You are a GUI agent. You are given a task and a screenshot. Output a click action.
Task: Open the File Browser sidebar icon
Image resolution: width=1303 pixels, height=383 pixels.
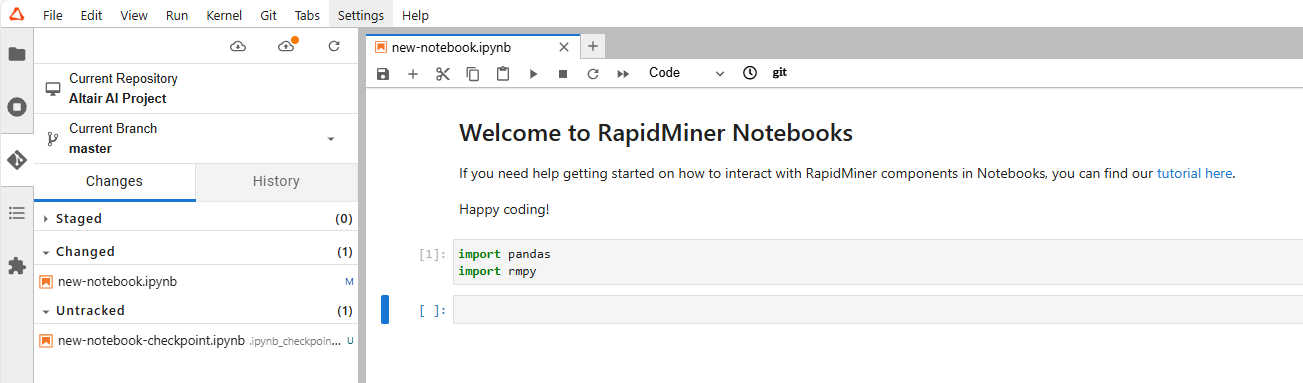17,54
